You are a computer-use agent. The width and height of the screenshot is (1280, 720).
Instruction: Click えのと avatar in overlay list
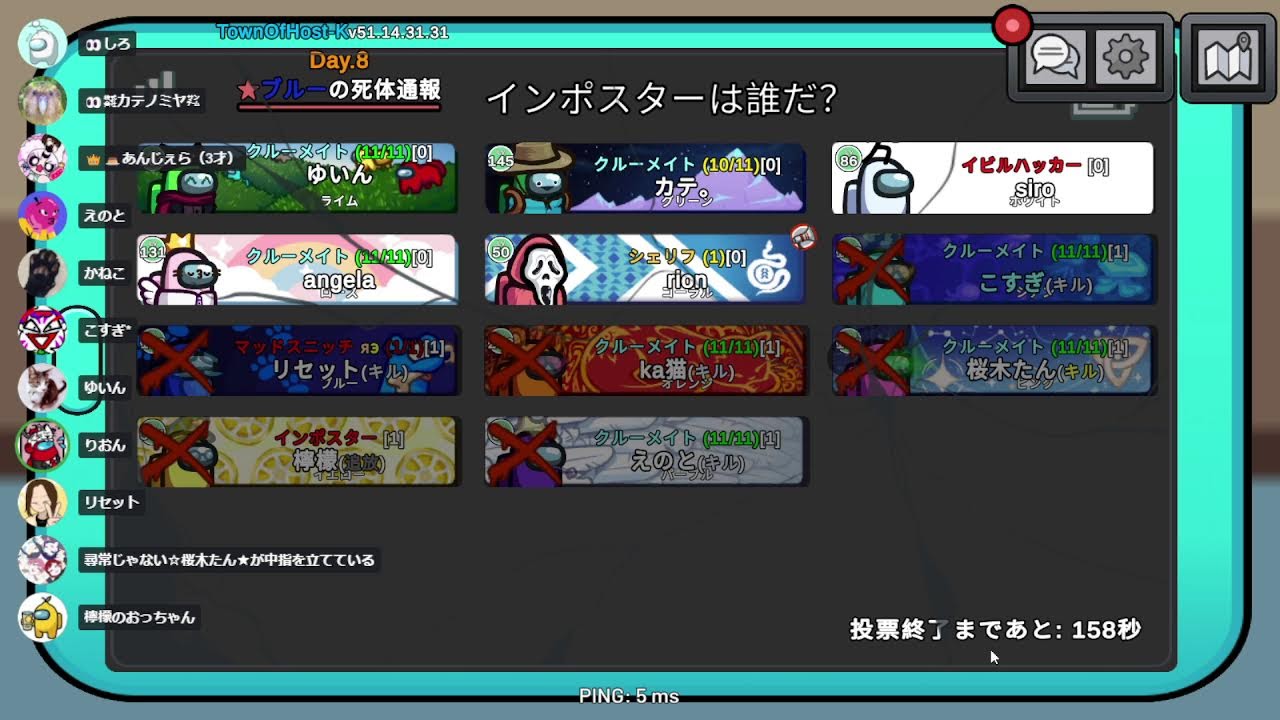pyautogui.click(x=43, y=215)
